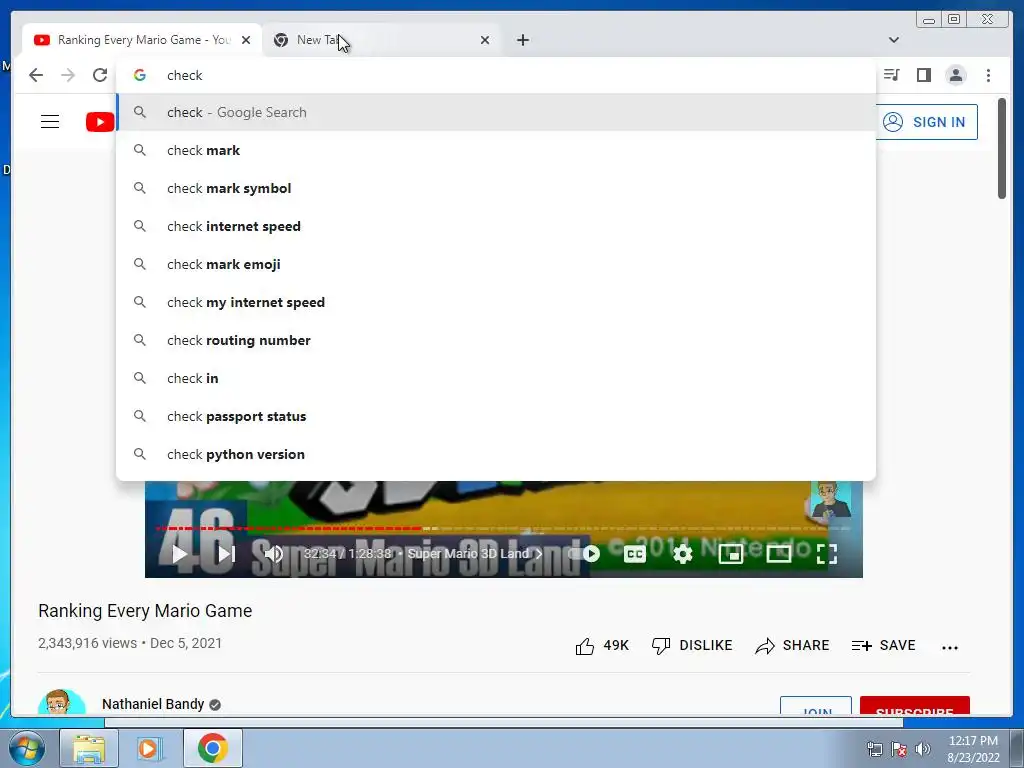Go back with the browser back arrow
Viewport: 1024px width, 768px height.
click(36, 75)
